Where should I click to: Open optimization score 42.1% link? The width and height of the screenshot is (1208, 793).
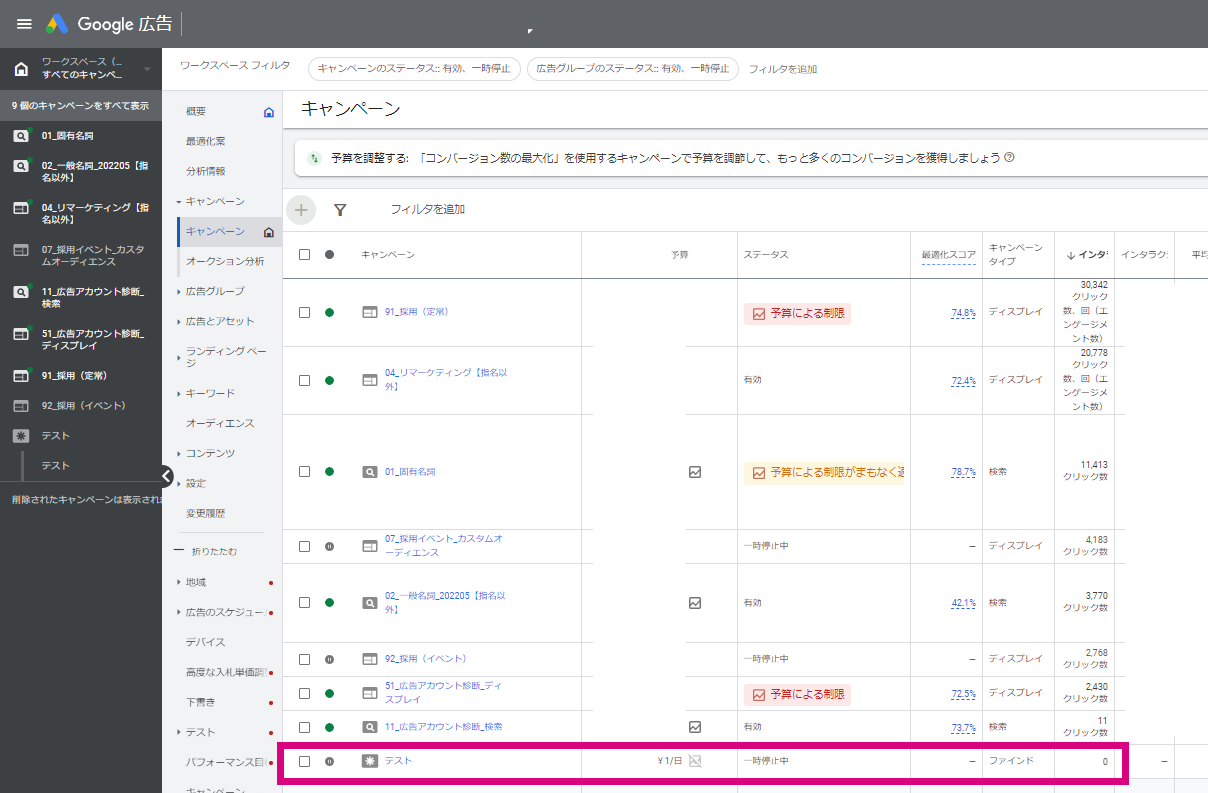(x=963, y=603)
